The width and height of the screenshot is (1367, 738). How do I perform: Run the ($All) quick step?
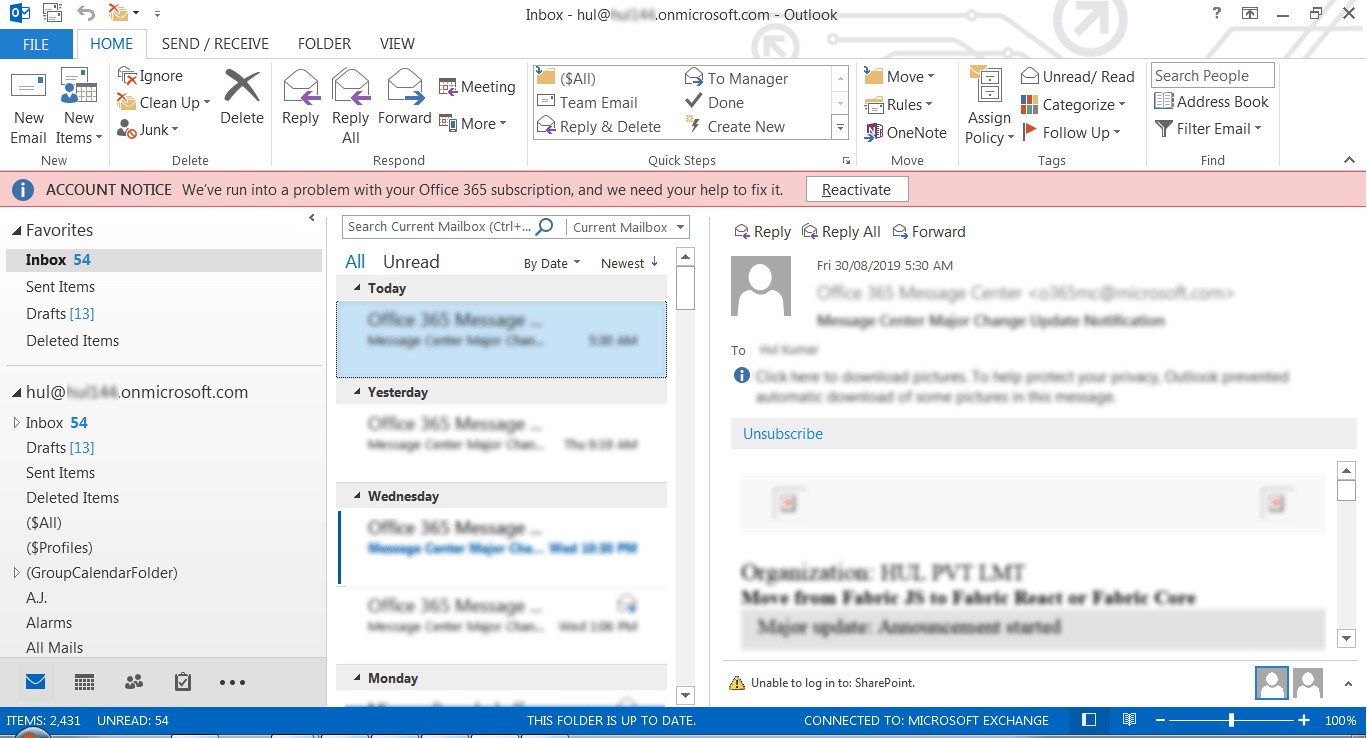[566, 78]
